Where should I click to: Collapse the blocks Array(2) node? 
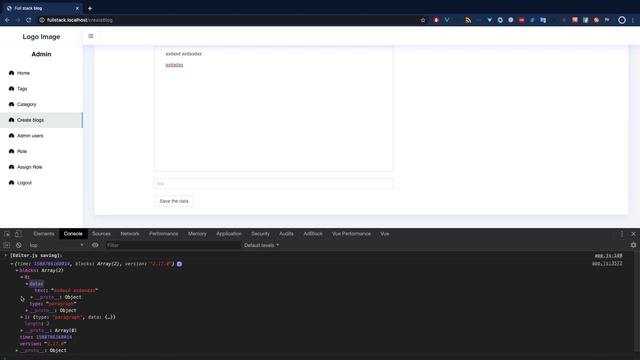[17, 271]
